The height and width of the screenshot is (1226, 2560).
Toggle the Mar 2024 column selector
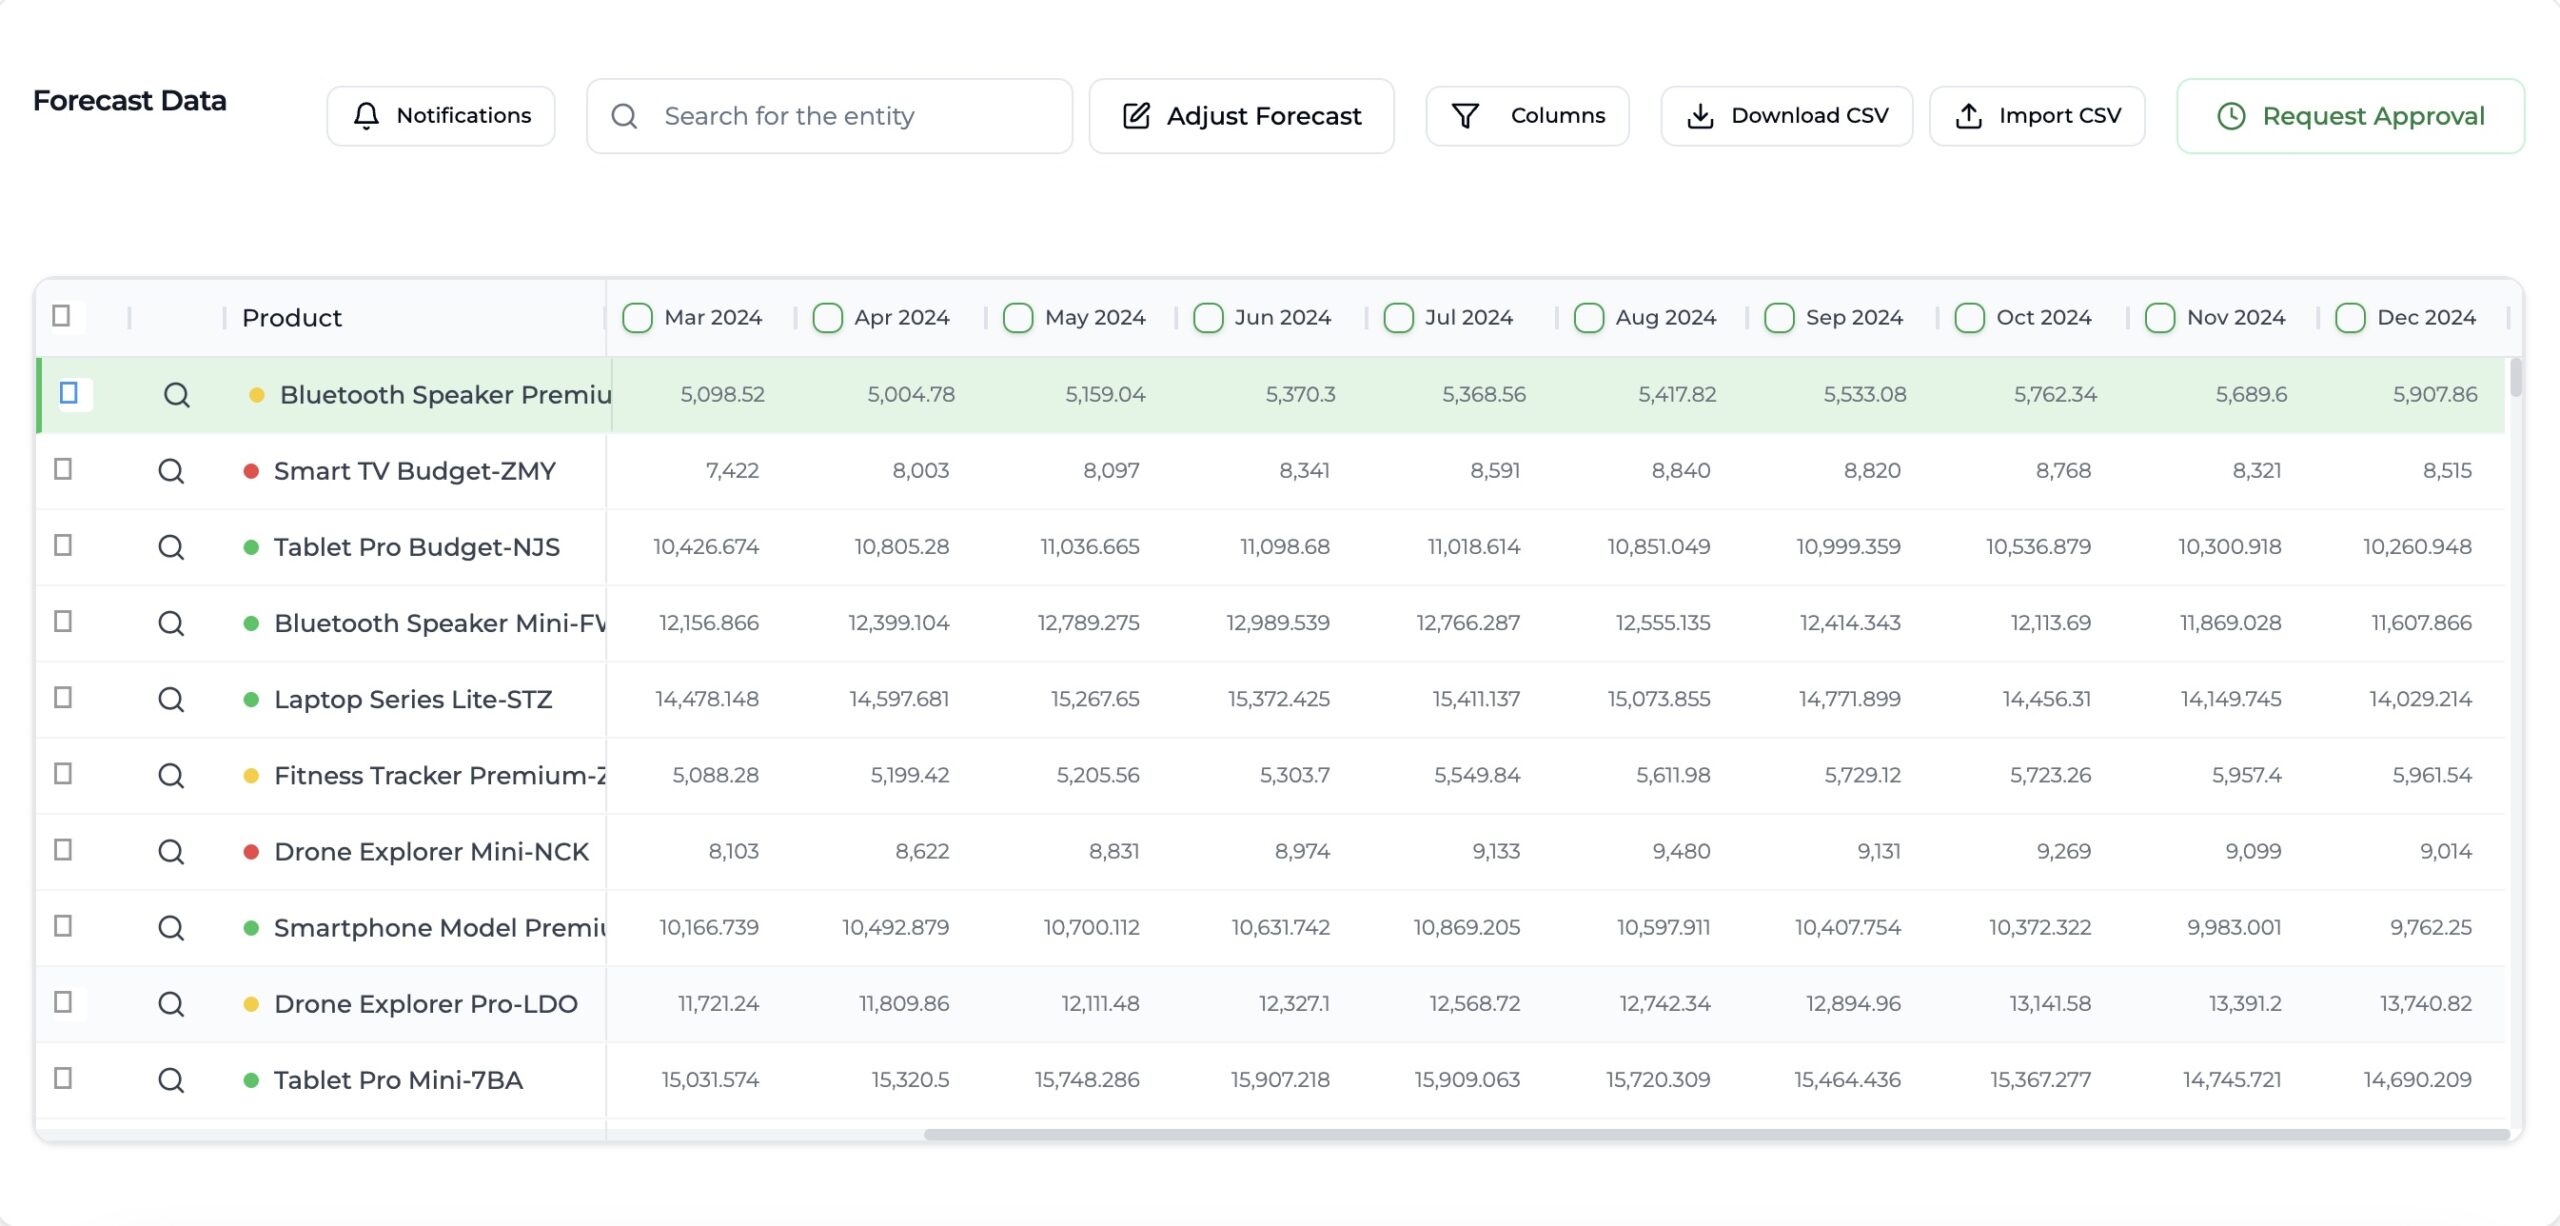637,318
